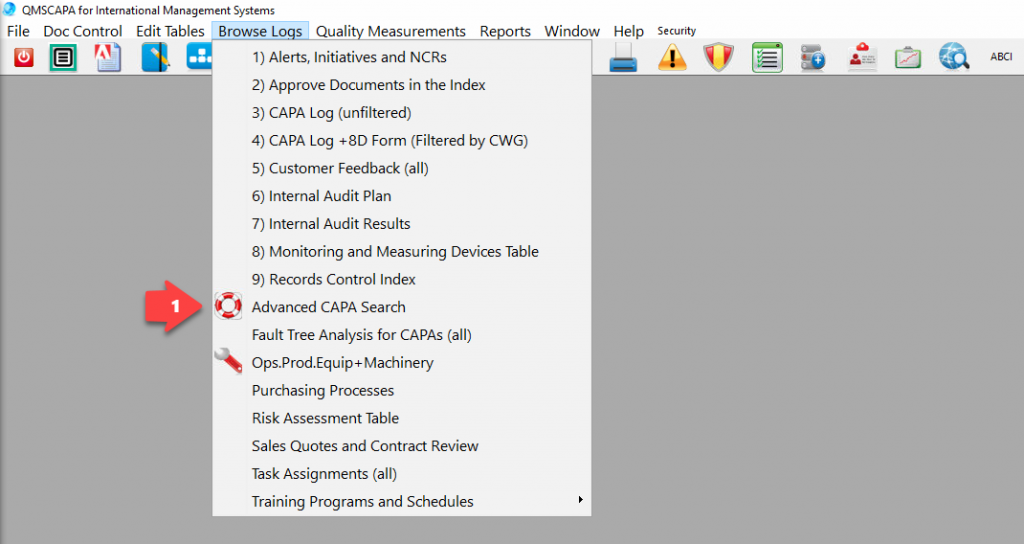Screen dimensions: 1024x544
Task: Expand Training Programs and Schedules submenu arrow
Action: (x=580, y=500)
